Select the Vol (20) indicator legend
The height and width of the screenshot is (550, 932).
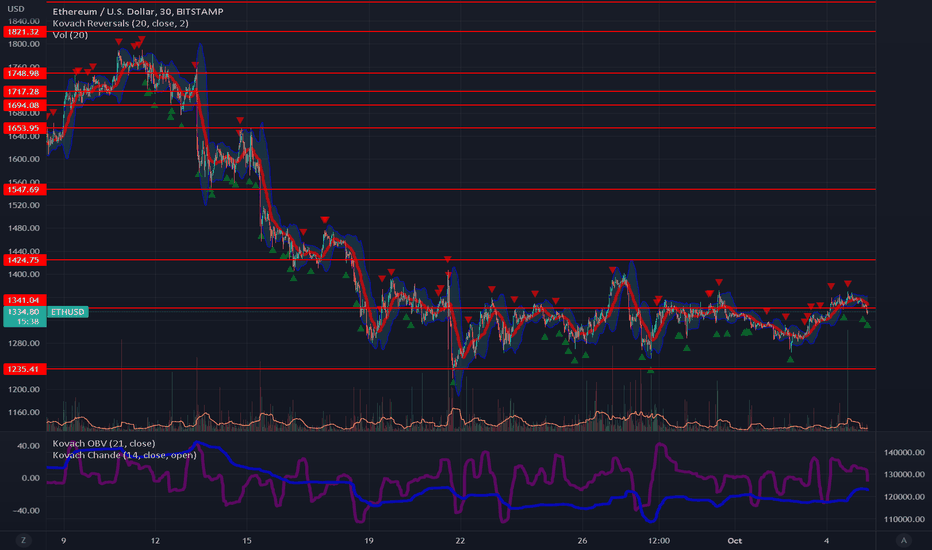pos(70,35)
